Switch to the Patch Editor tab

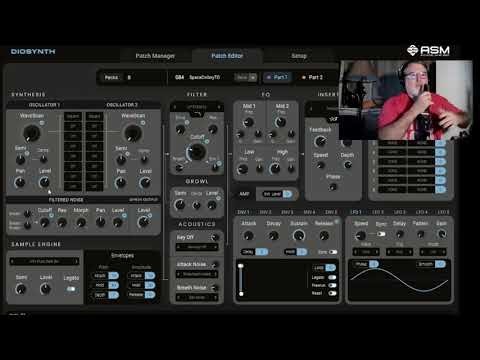pos(227,56)
